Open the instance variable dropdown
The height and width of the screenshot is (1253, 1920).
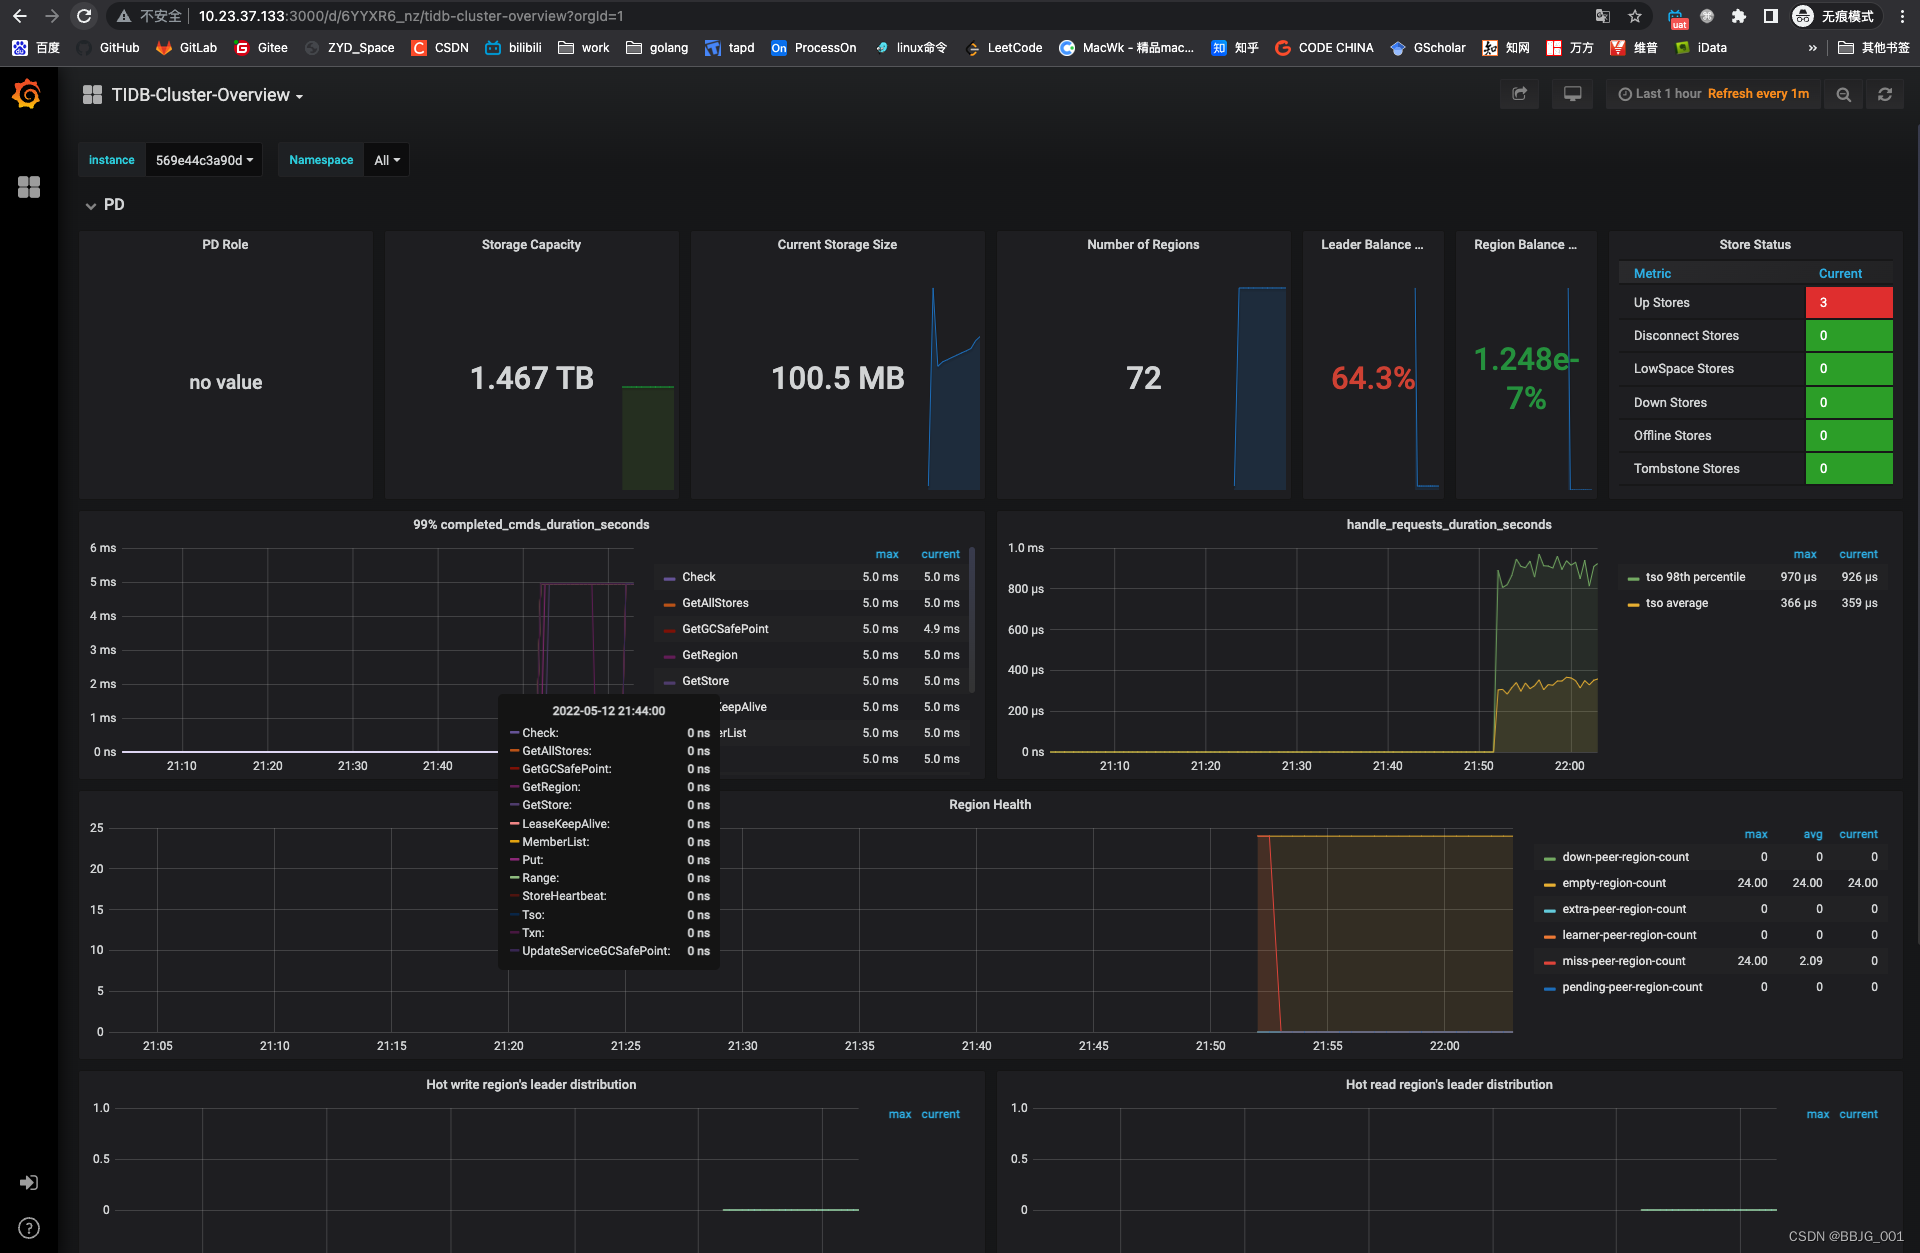pos(203,159)
